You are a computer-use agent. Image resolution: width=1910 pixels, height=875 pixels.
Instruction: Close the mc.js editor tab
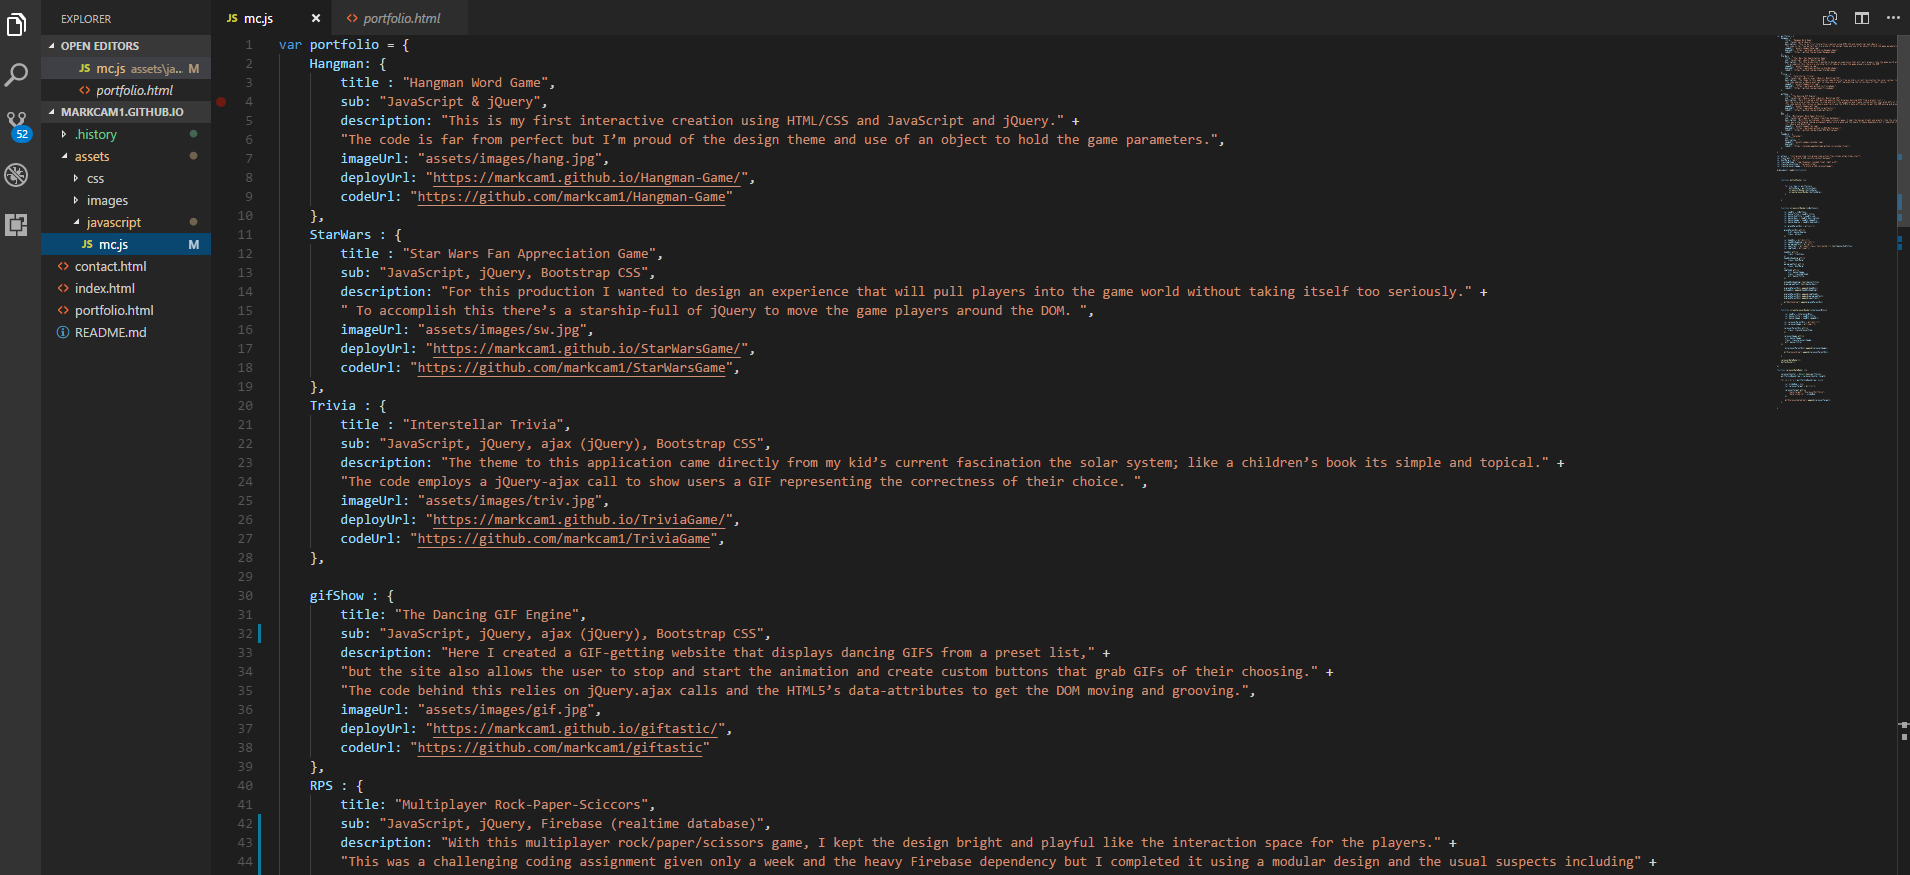[316, 18]
